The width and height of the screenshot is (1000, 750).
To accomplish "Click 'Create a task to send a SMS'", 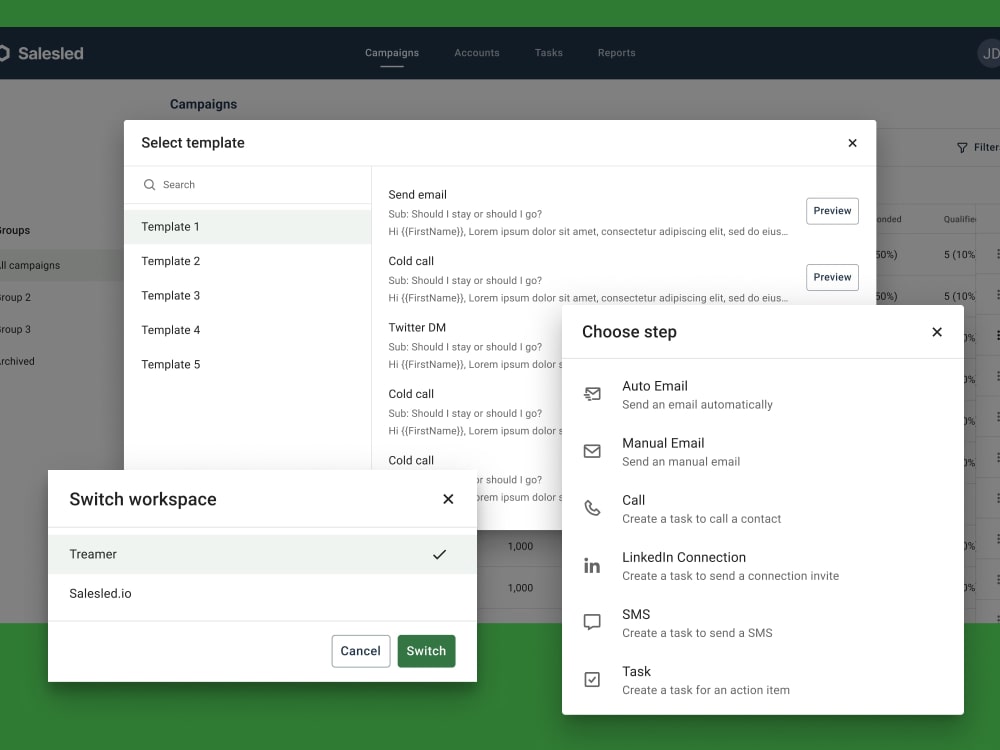I will point(698,633).
